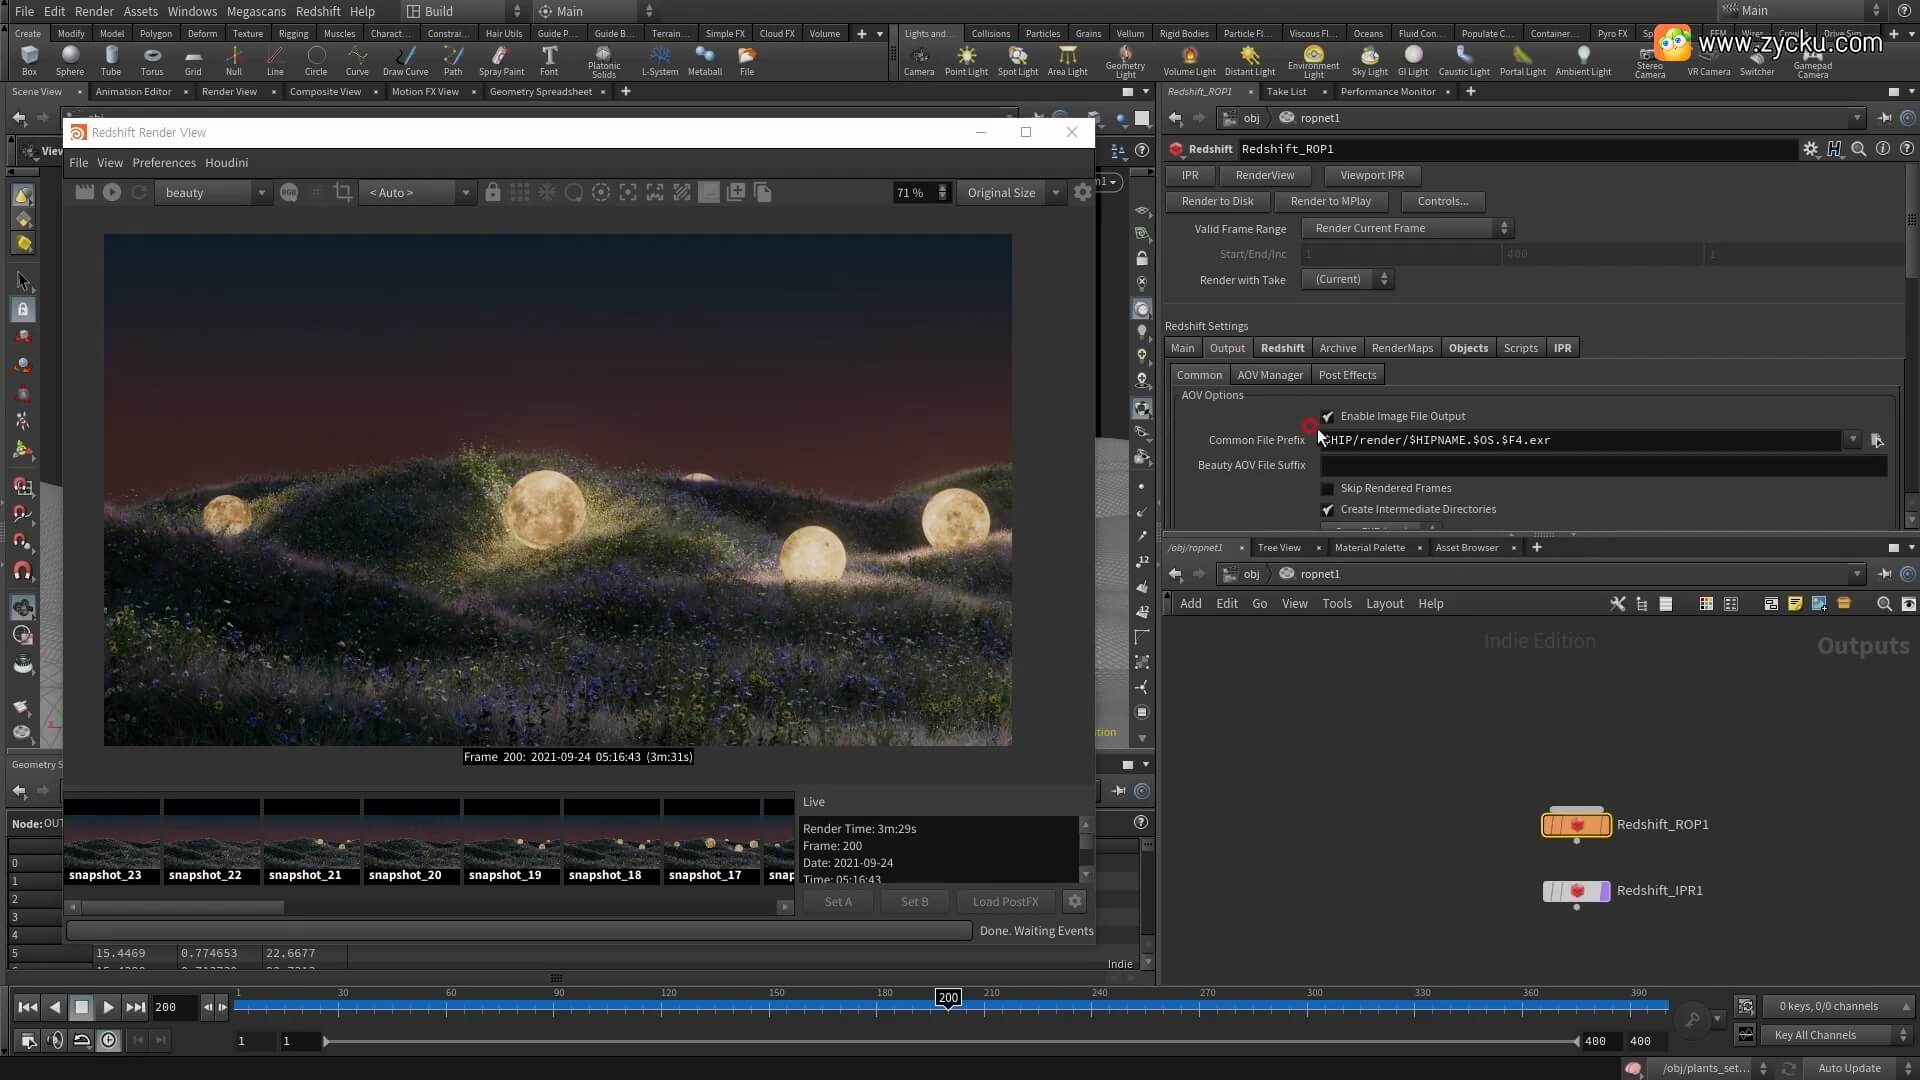Click the Load PostFX button

[x=1005, y=901]
